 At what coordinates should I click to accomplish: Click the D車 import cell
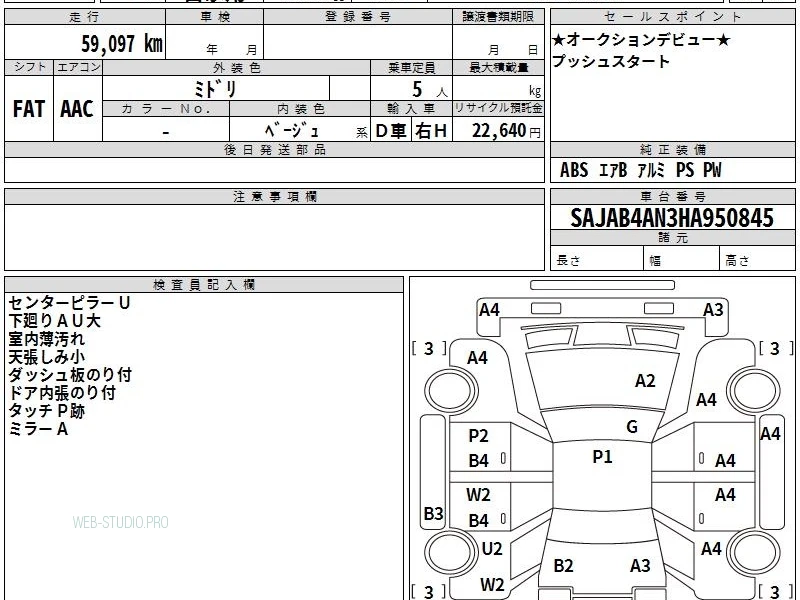tap(391, 131)
